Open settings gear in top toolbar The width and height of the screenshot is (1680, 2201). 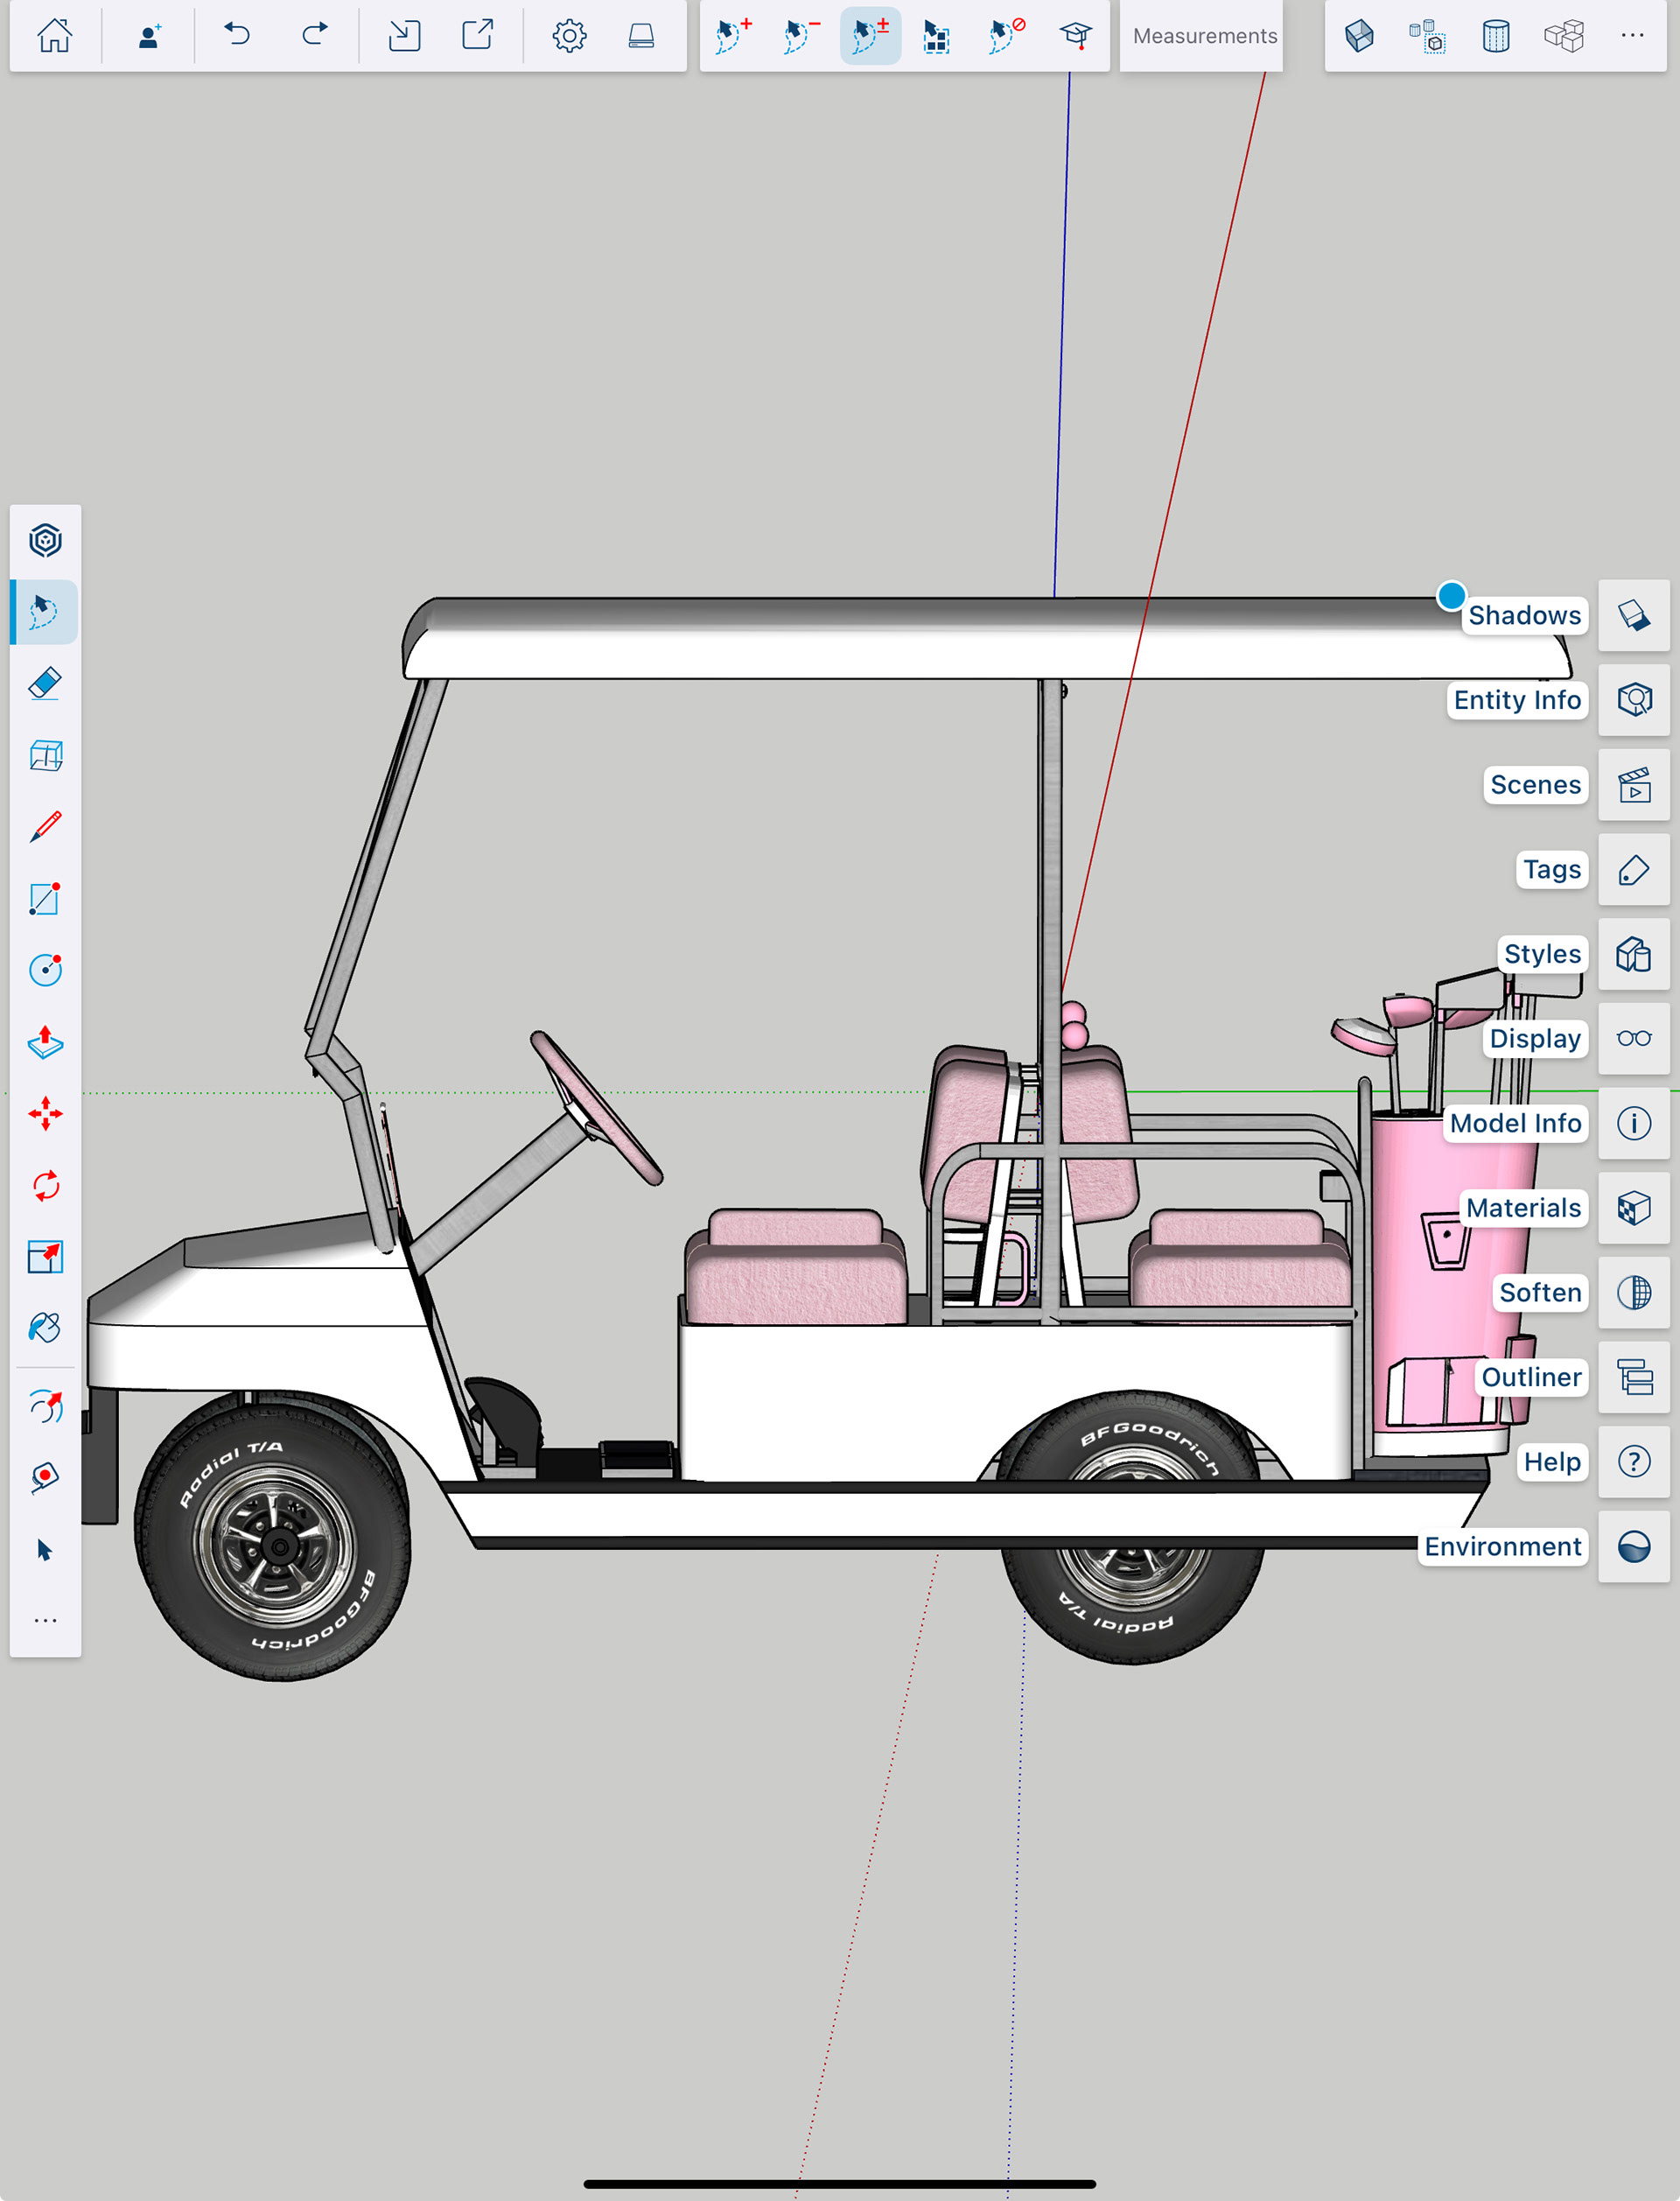pos(569,36)
